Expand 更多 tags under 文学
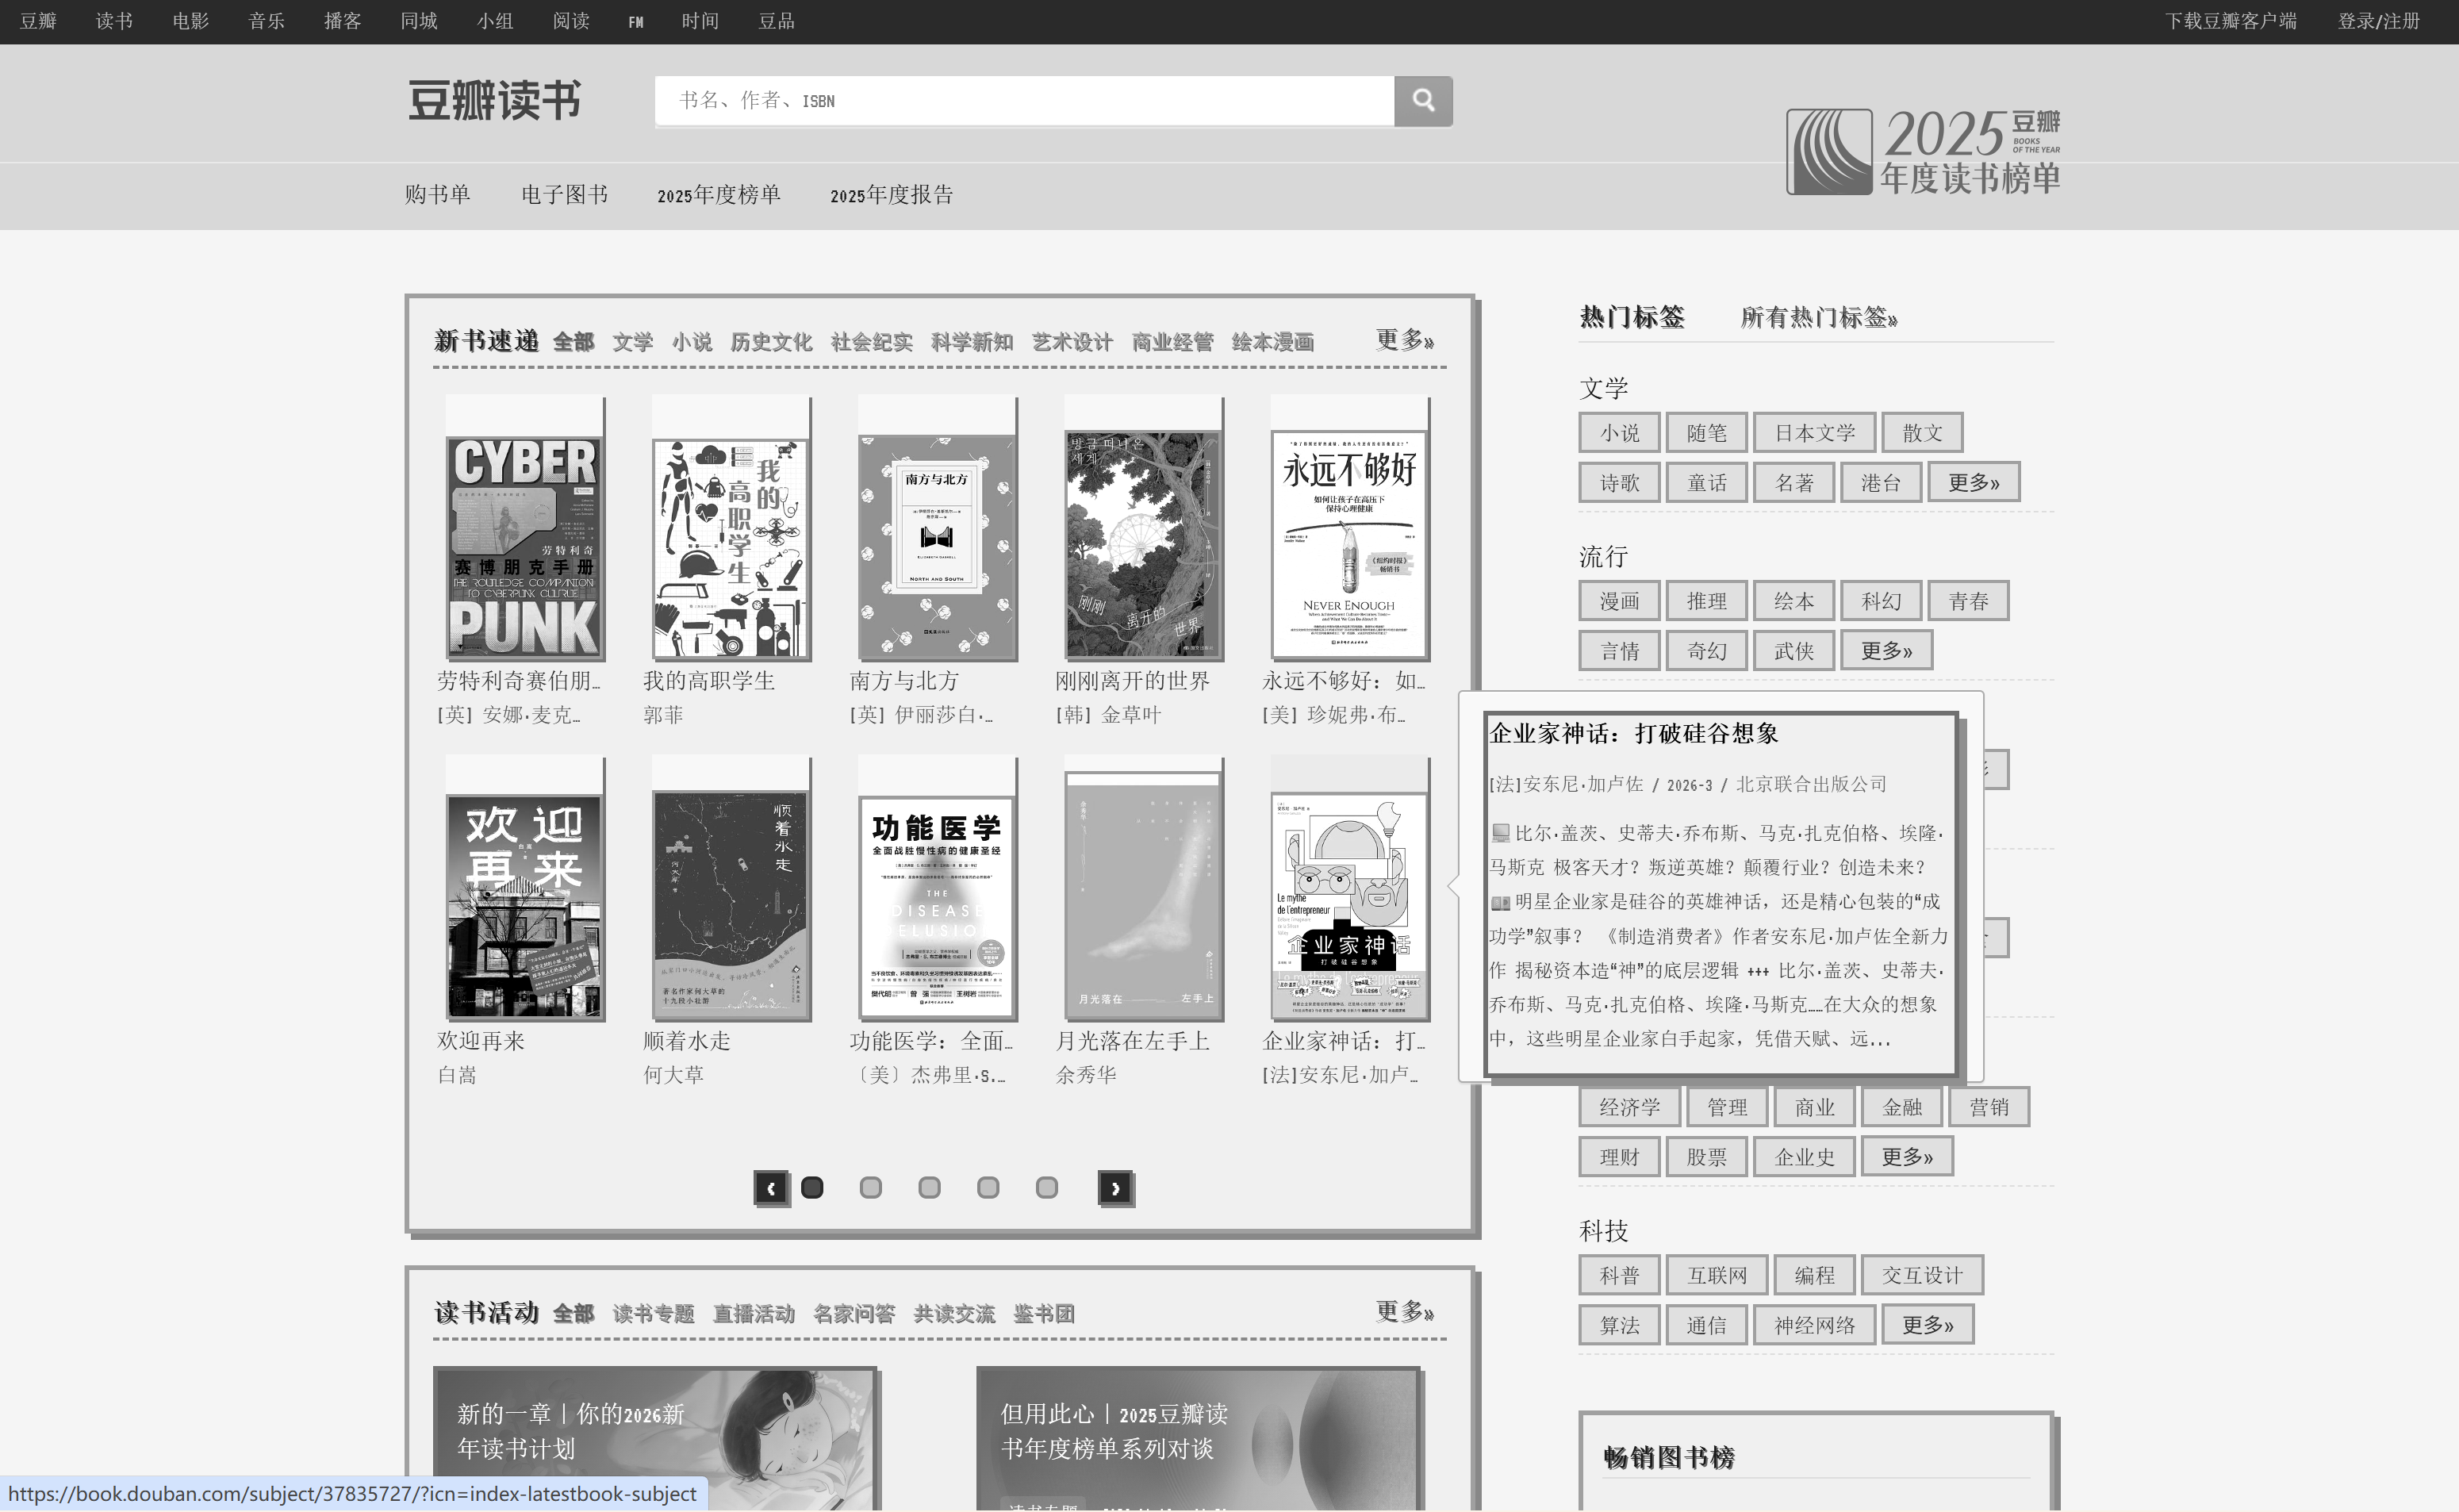Image resolution: width=2459 pixels, height=1512 pixels. point(1974,481)
